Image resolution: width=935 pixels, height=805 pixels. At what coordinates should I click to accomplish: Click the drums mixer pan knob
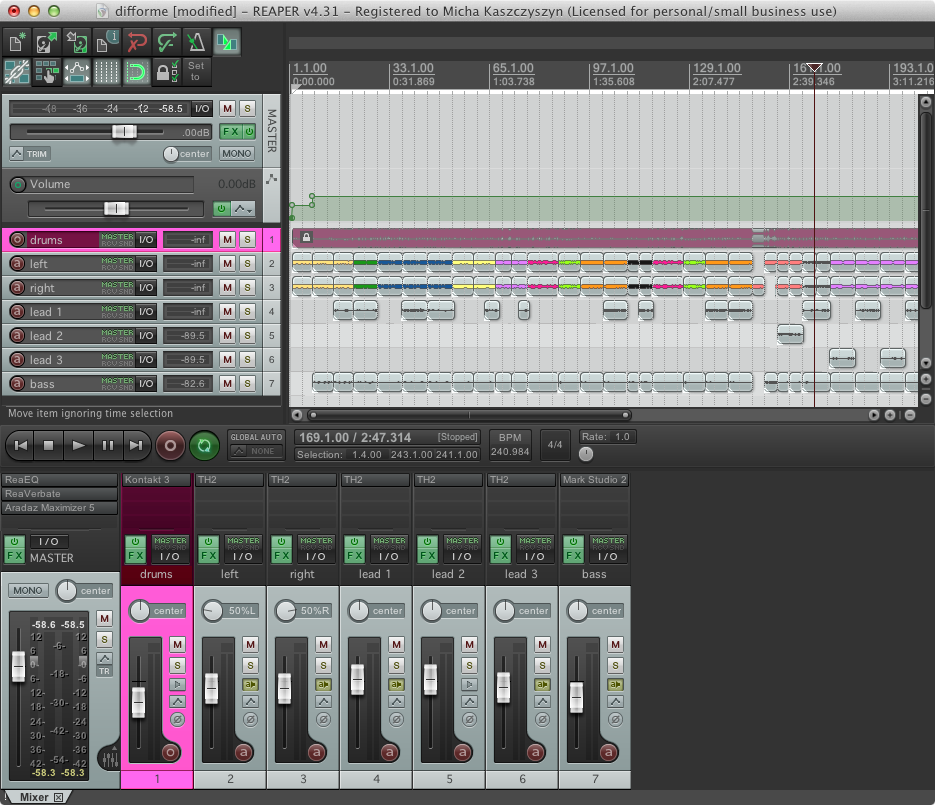click(140, 611)
